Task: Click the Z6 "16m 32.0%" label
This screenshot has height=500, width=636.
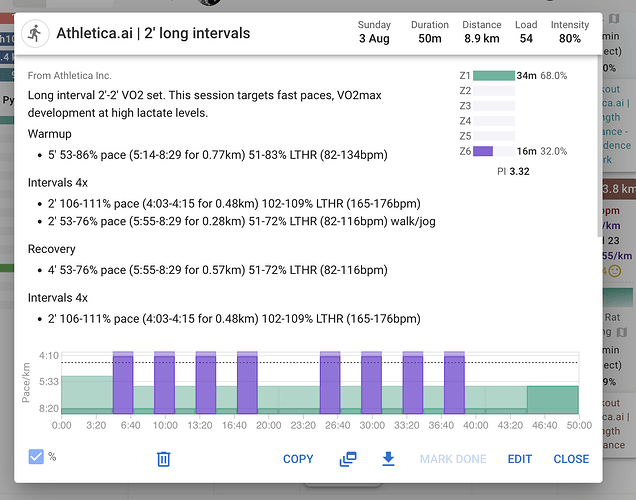Action: pyautogui.click(x=541, y=151)
